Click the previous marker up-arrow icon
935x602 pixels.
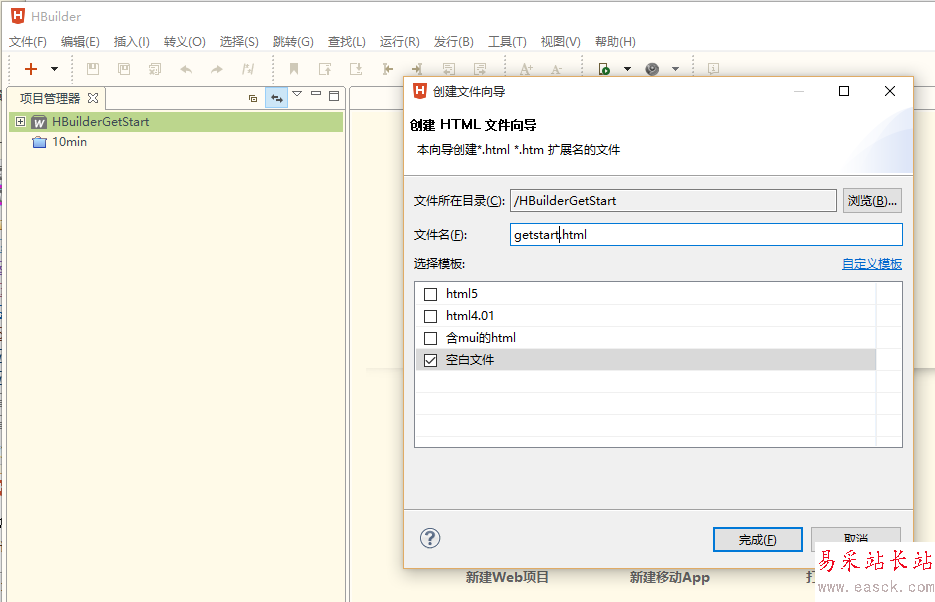[x=325, y=69]
